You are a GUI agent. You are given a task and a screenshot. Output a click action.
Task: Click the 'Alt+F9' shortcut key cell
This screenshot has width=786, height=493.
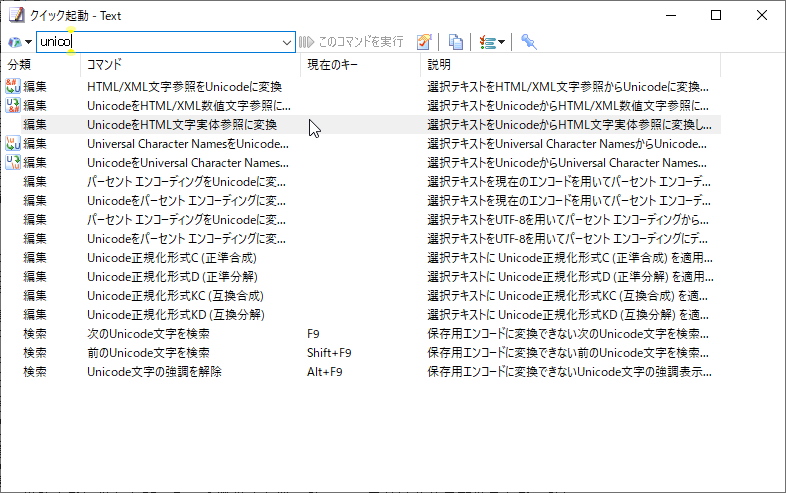(x=325, y=372)
